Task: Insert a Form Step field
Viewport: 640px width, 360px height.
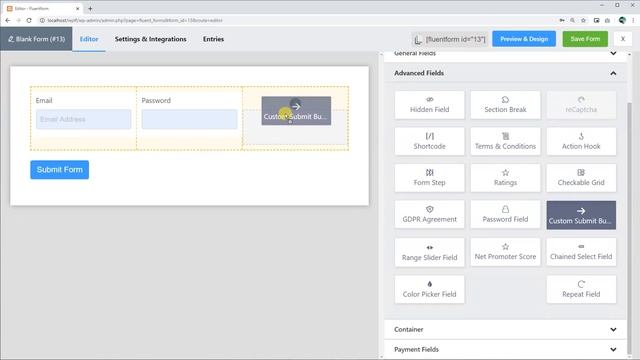Action: click(429, 178)
